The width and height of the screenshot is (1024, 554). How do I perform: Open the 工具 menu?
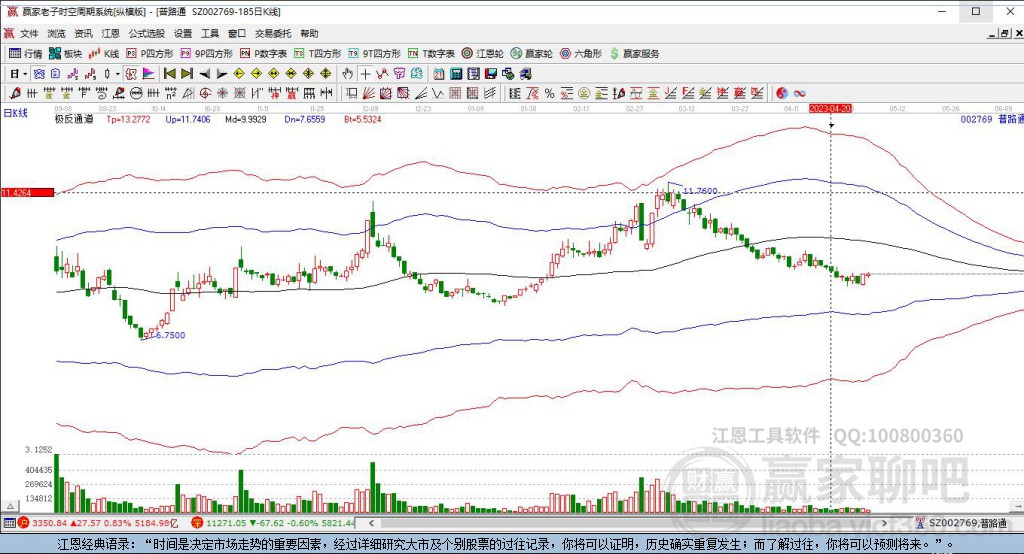tap(210, 33)
